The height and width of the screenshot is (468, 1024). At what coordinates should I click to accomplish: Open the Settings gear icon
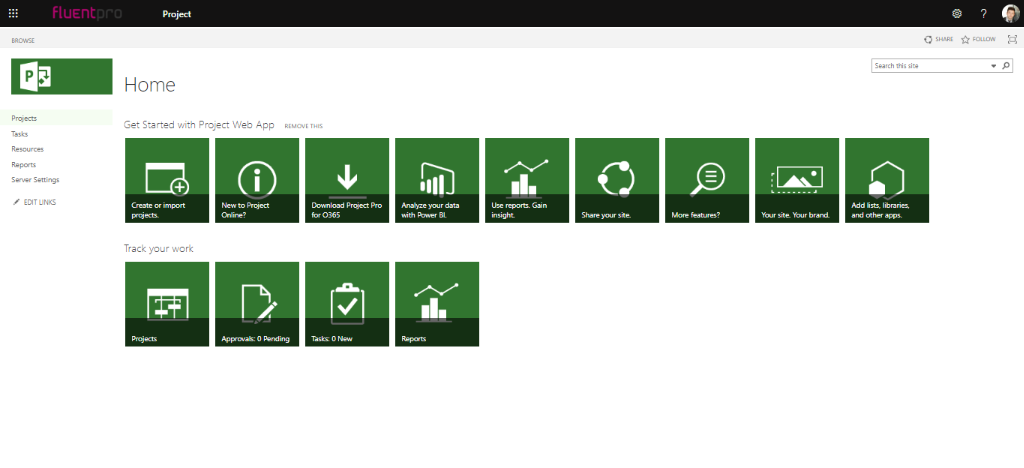click(x=957, y=13)
